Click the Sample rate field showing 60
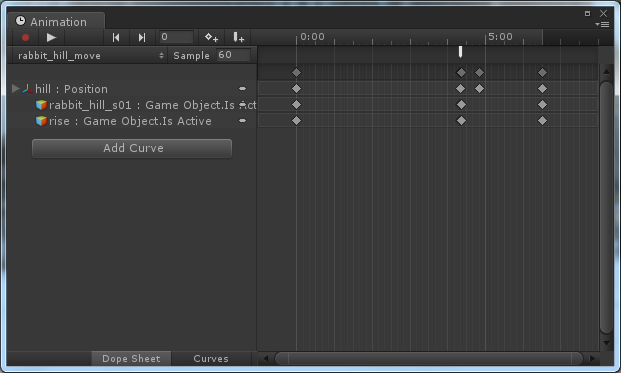 [233, 55]
